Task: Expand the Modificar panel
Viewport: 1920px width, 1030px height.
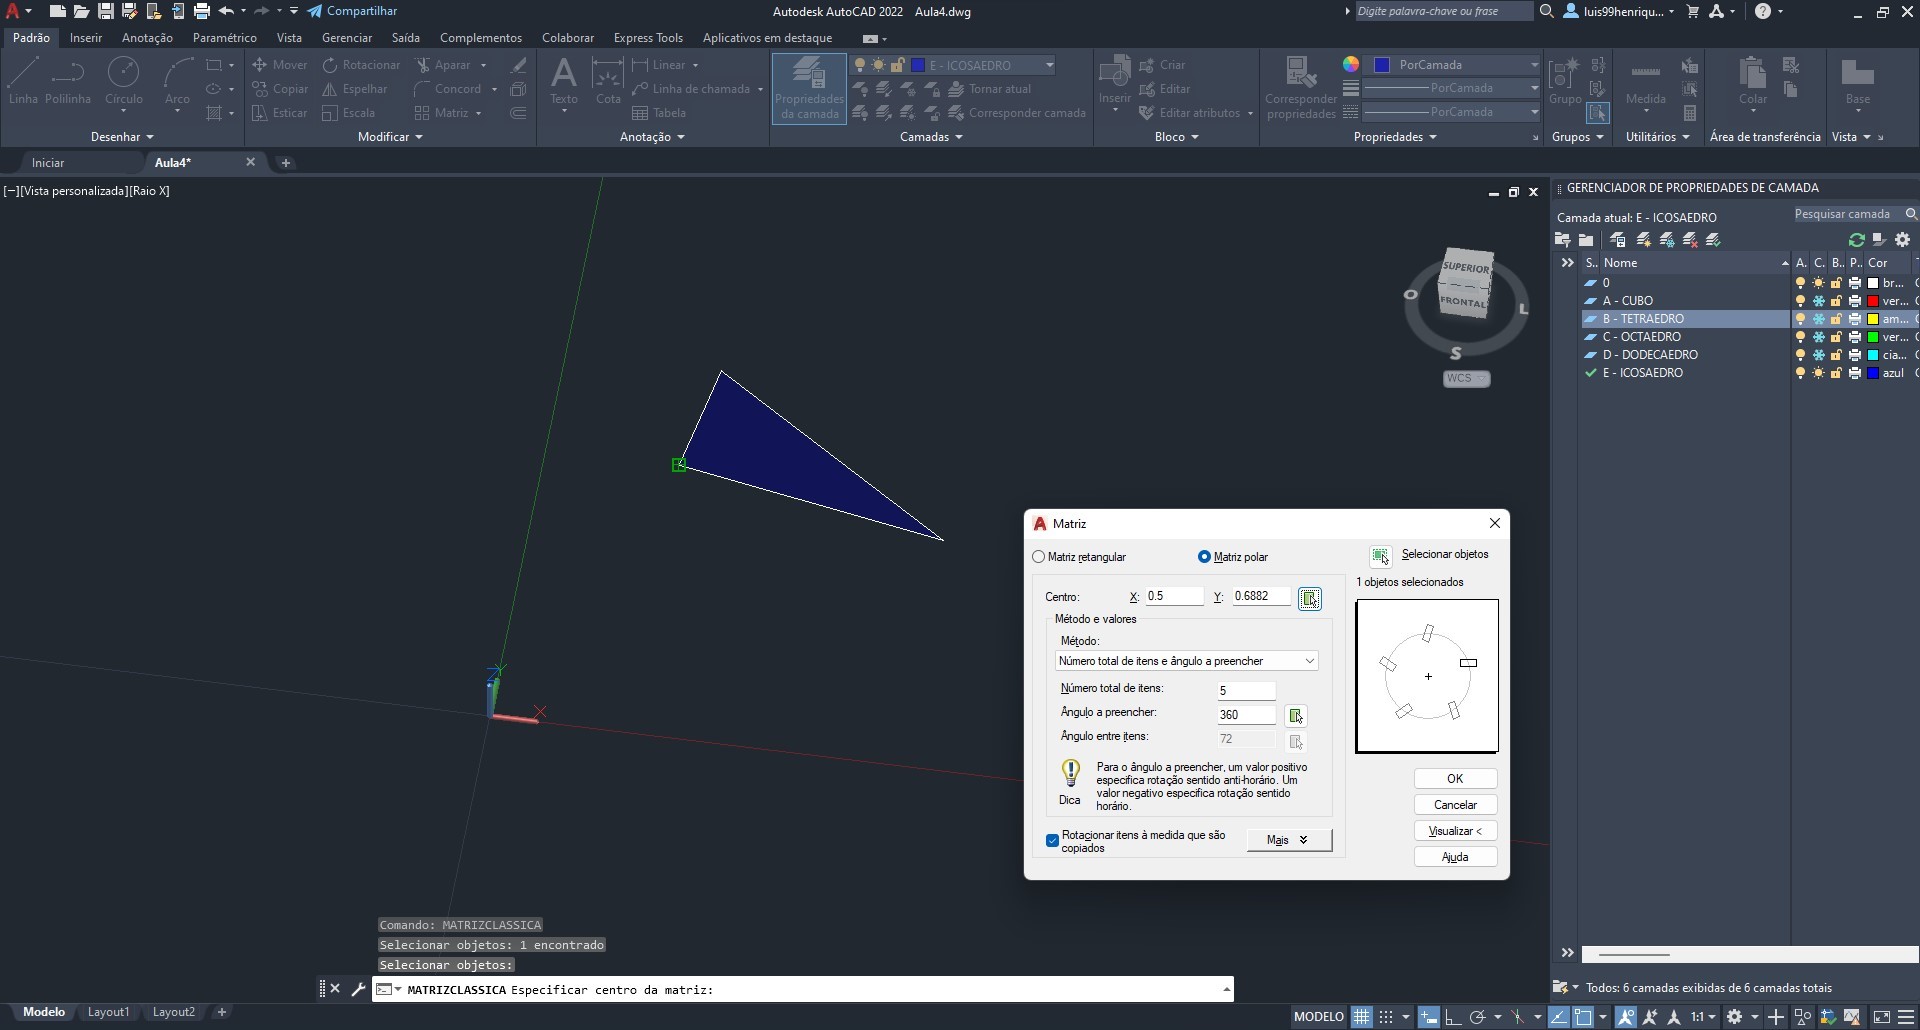Action: pyautogui.click(x=390, y=137)
